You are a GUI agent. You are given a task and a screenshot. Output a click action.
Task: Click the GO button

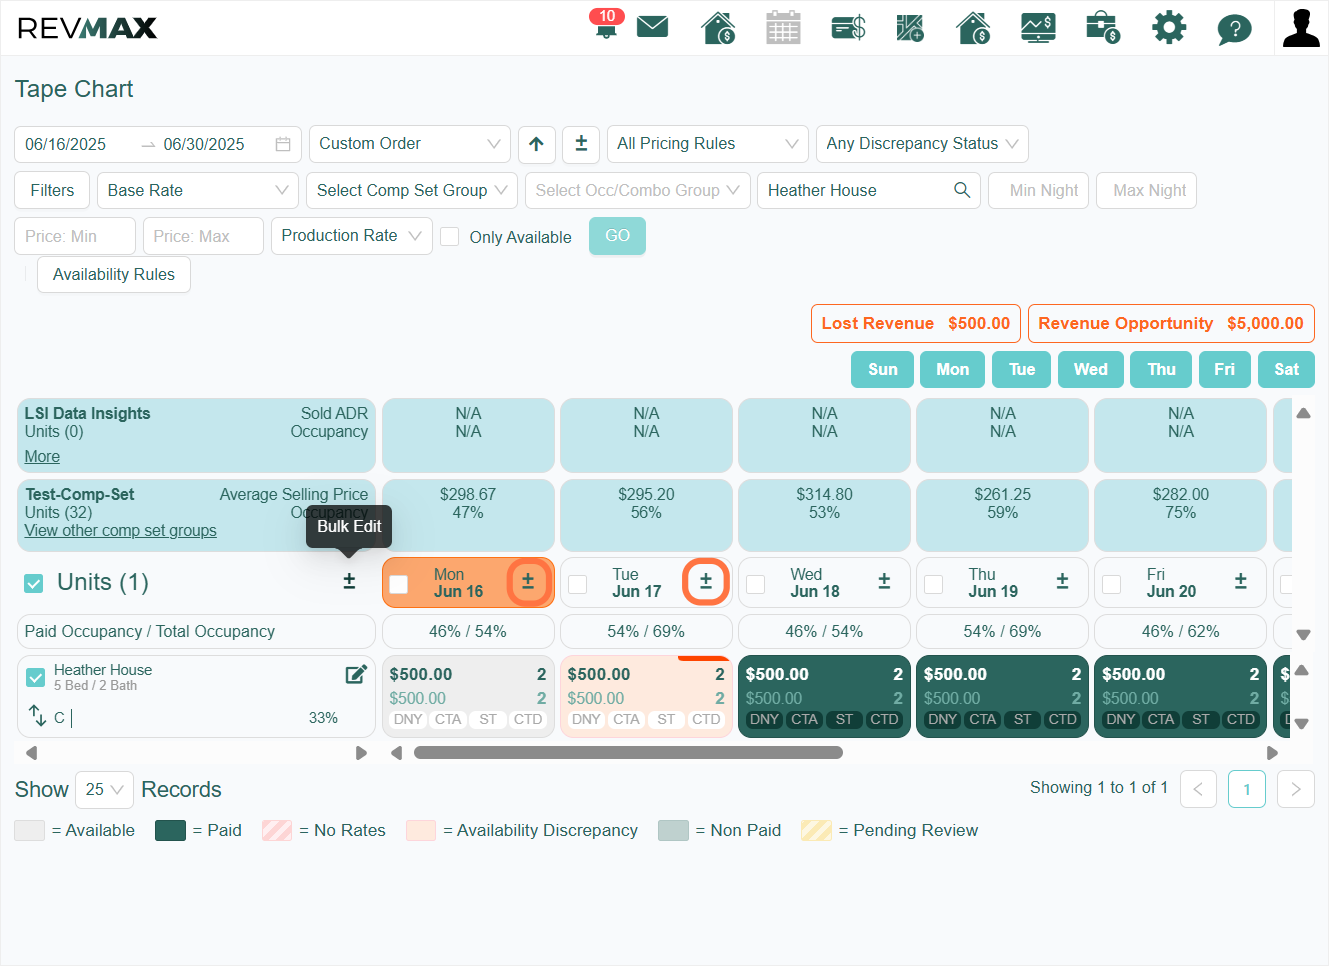pos(617,236)
